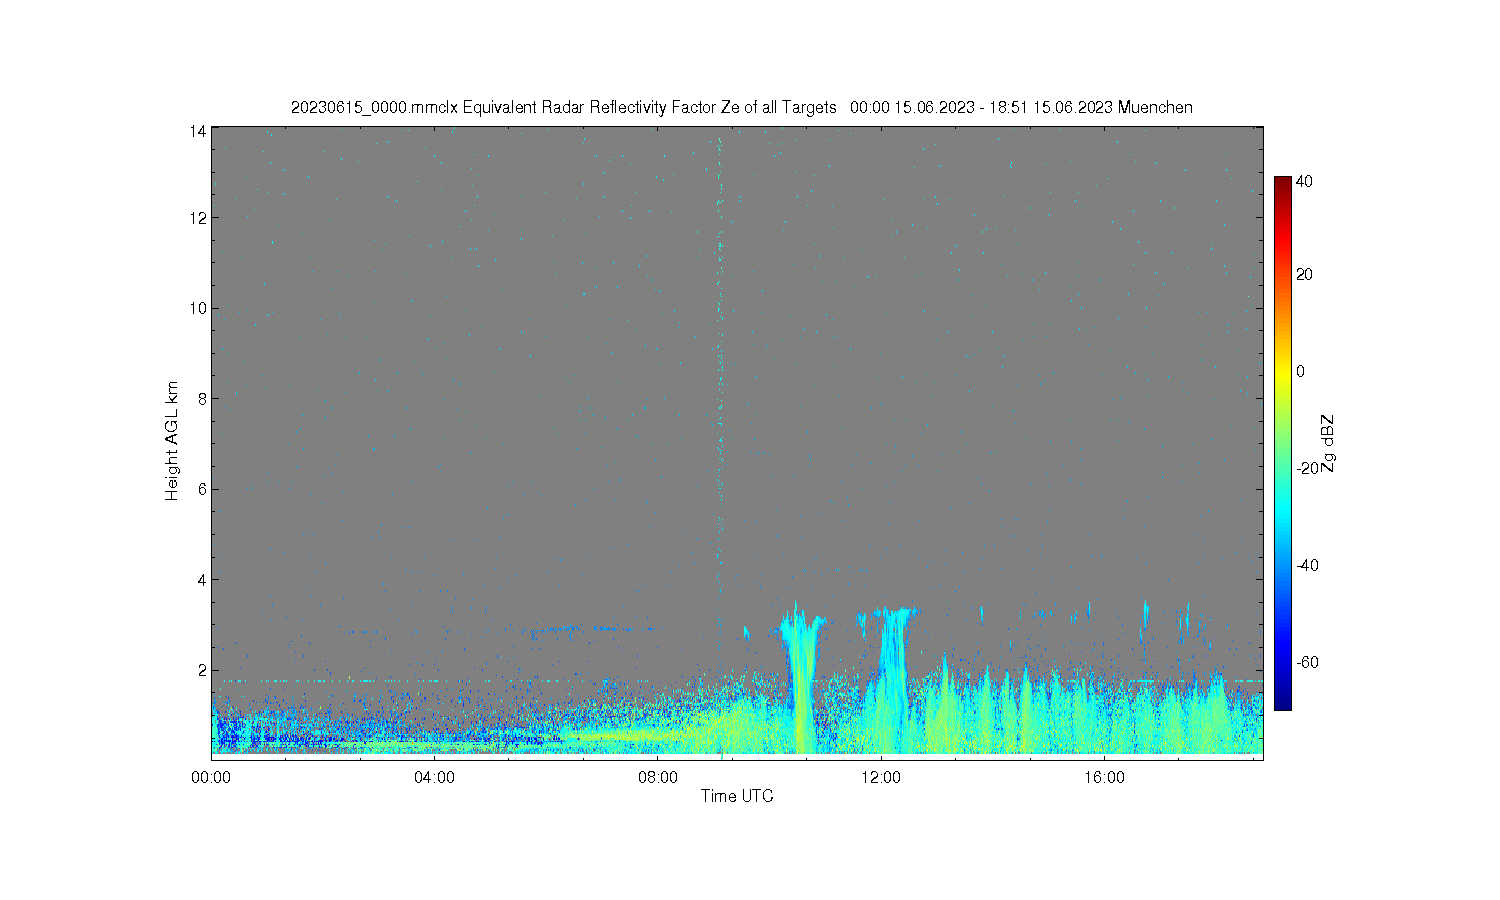
Task: Click the 8 km height tick label
Action: 202,398
